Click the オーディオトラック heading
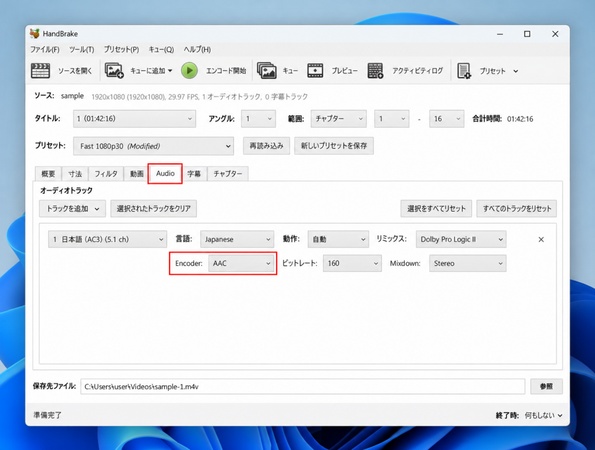 pyautogui.click(x=66, y=190)
